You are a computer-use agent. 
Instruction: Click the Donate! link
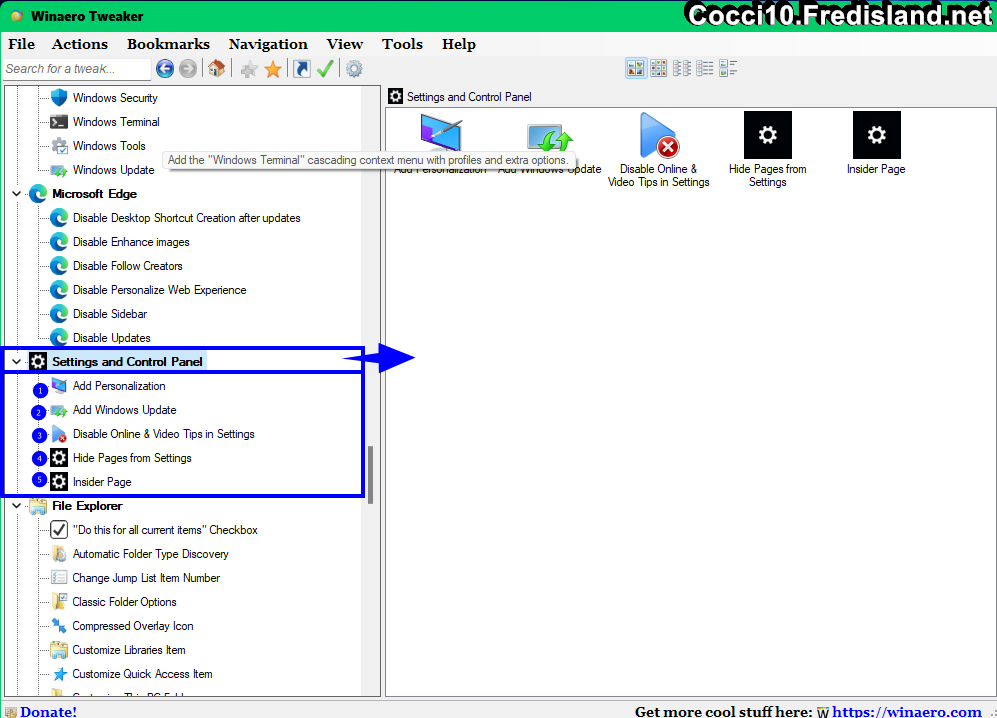tap(48, 712)
